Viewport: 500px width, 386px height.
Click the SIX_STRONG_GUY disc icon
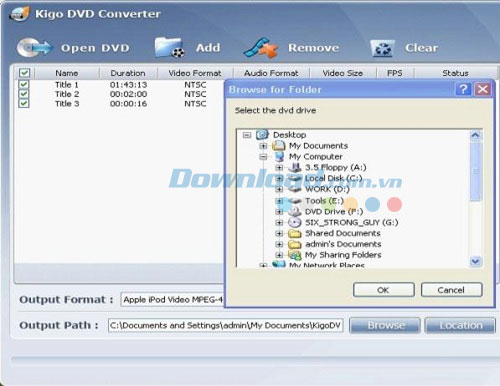(x=295, y=222)
